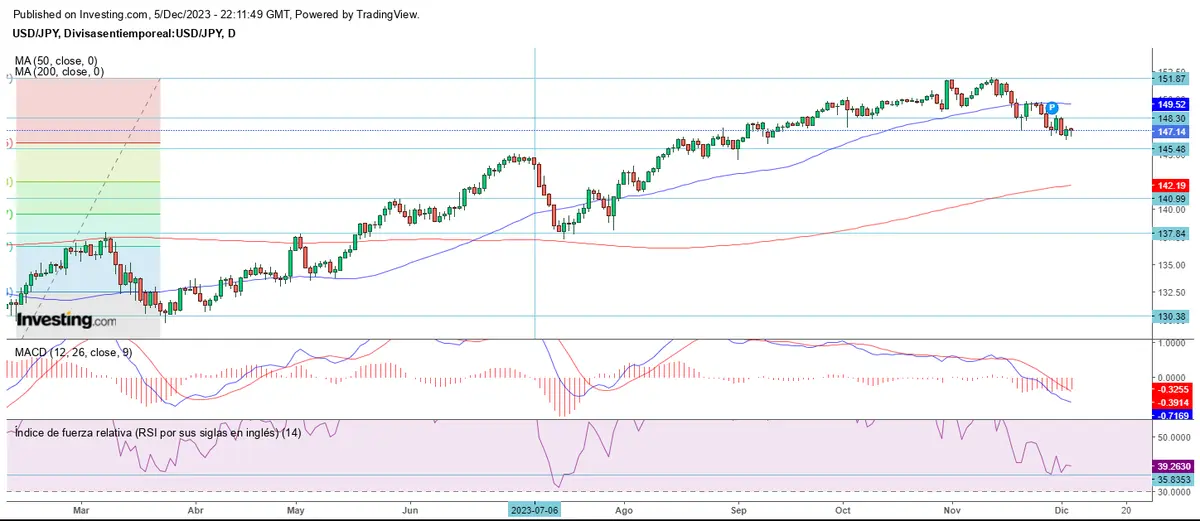The width and height of the screenshot is (1200, 521).
Task: Click the 137.84 horizontal level label
Action: [x=1171, y=233]
